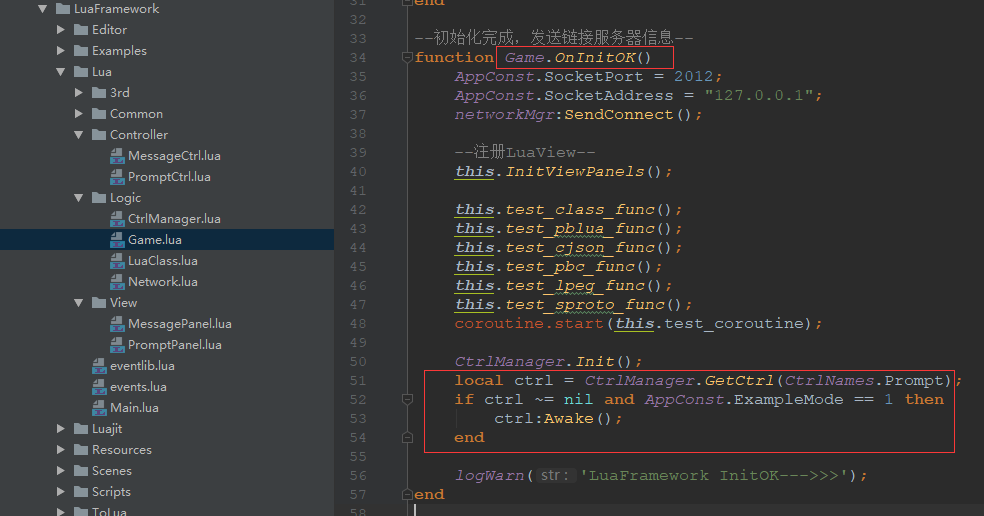Screen dimensions: 984x516
Task: Expand the Examples folder arrow
Action: pos(61,50)
